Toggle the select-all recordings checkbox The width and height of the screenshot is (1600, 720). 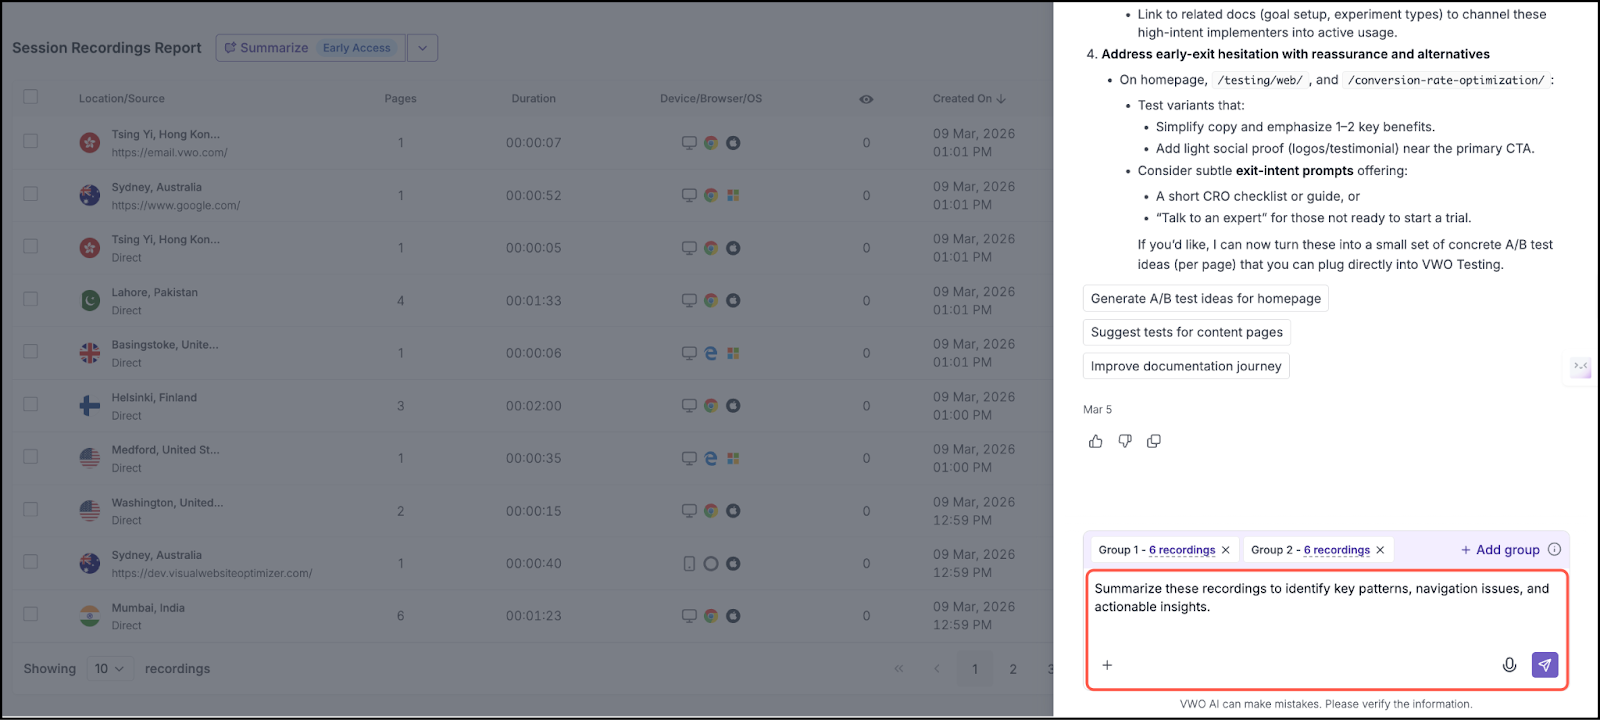[x=31, y=97]
